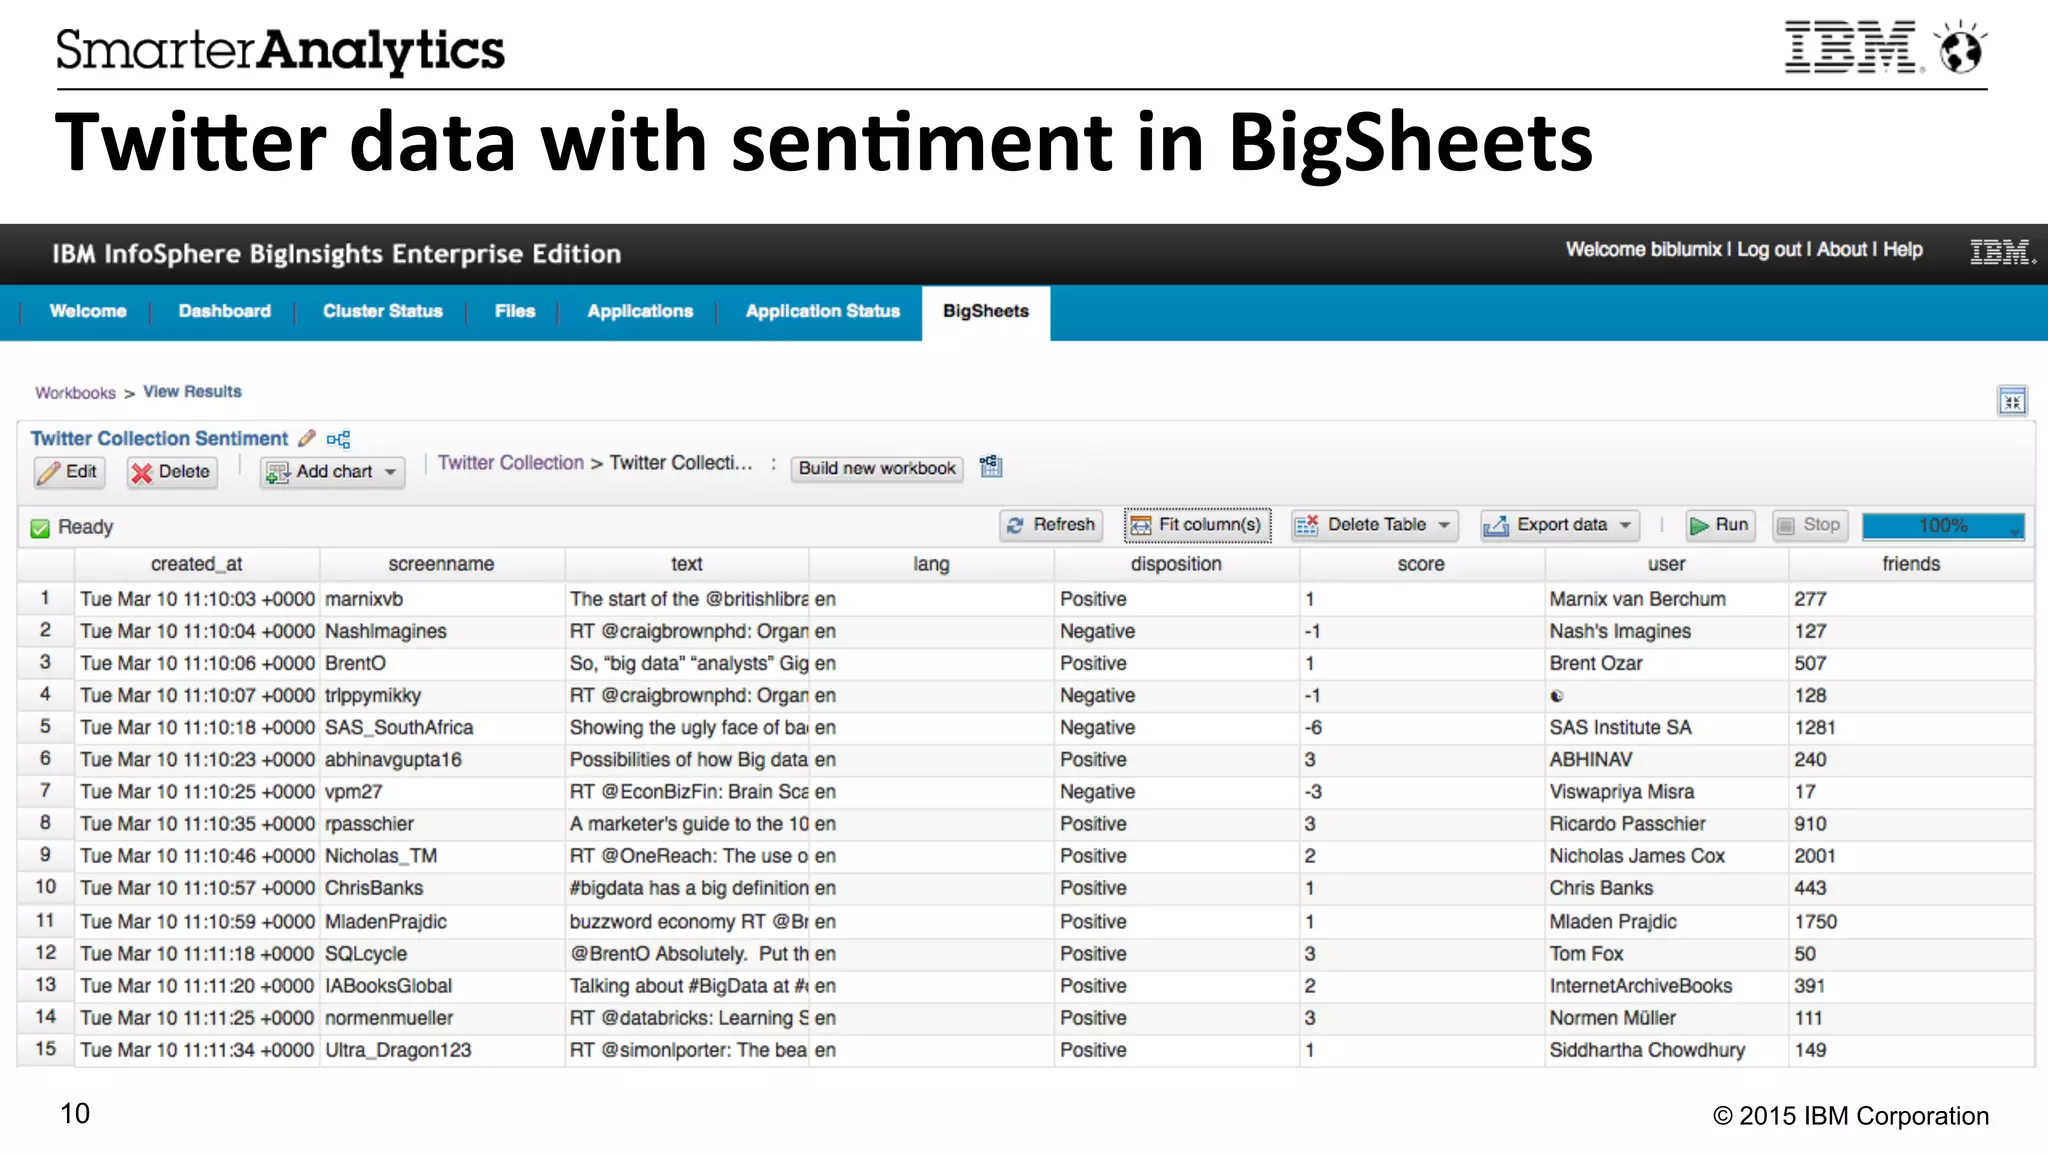Select the Files tab
2048x1153 pixels.
pos(515,311)
